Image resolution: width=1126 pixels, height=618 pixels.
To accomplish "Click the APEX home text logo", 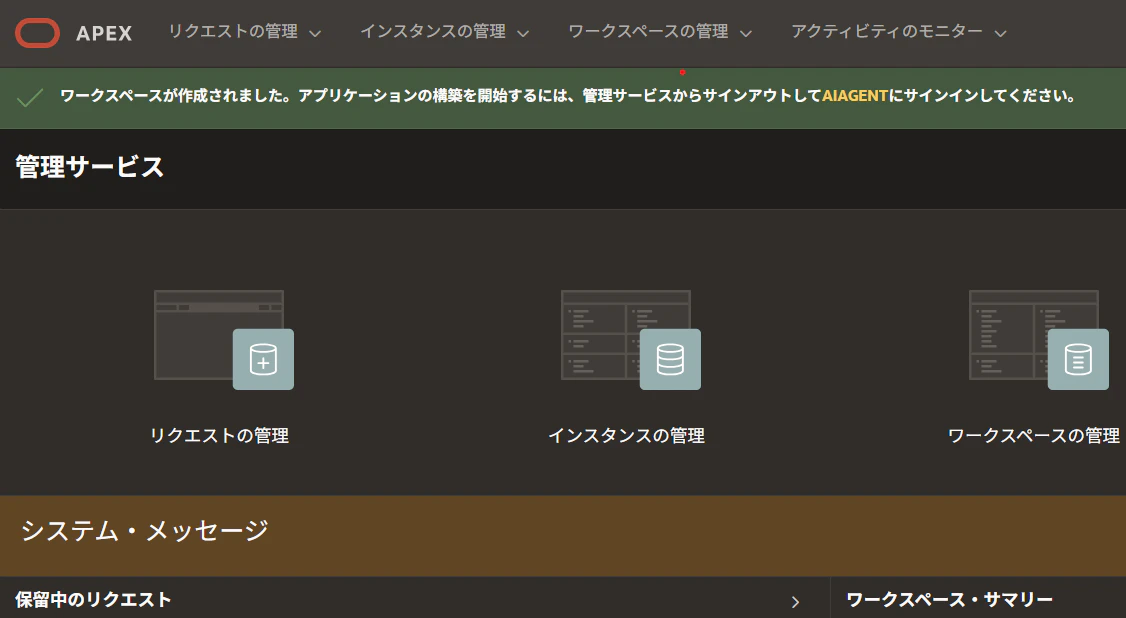I will click(x=104, y=33).
